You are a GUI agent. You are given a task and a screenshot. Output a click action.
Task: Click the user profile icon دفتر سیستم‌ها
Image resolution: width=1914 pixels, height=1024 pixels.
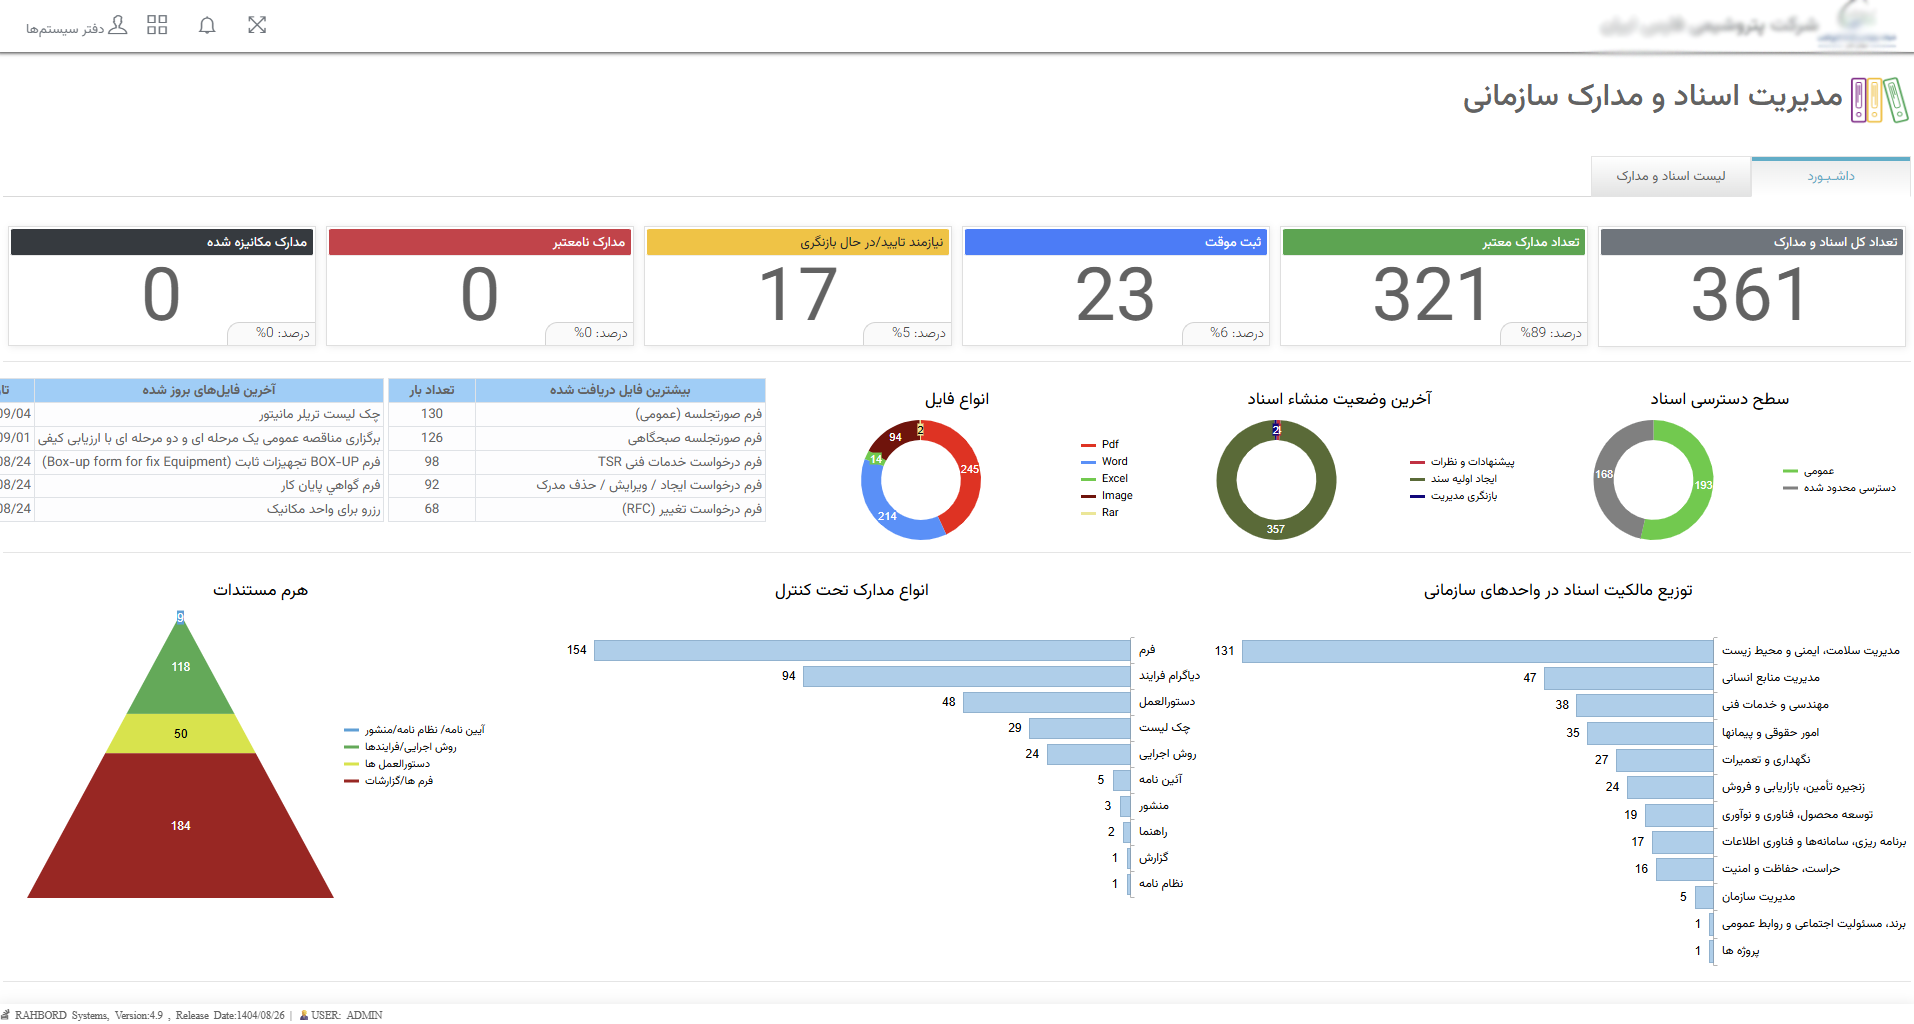117,25
